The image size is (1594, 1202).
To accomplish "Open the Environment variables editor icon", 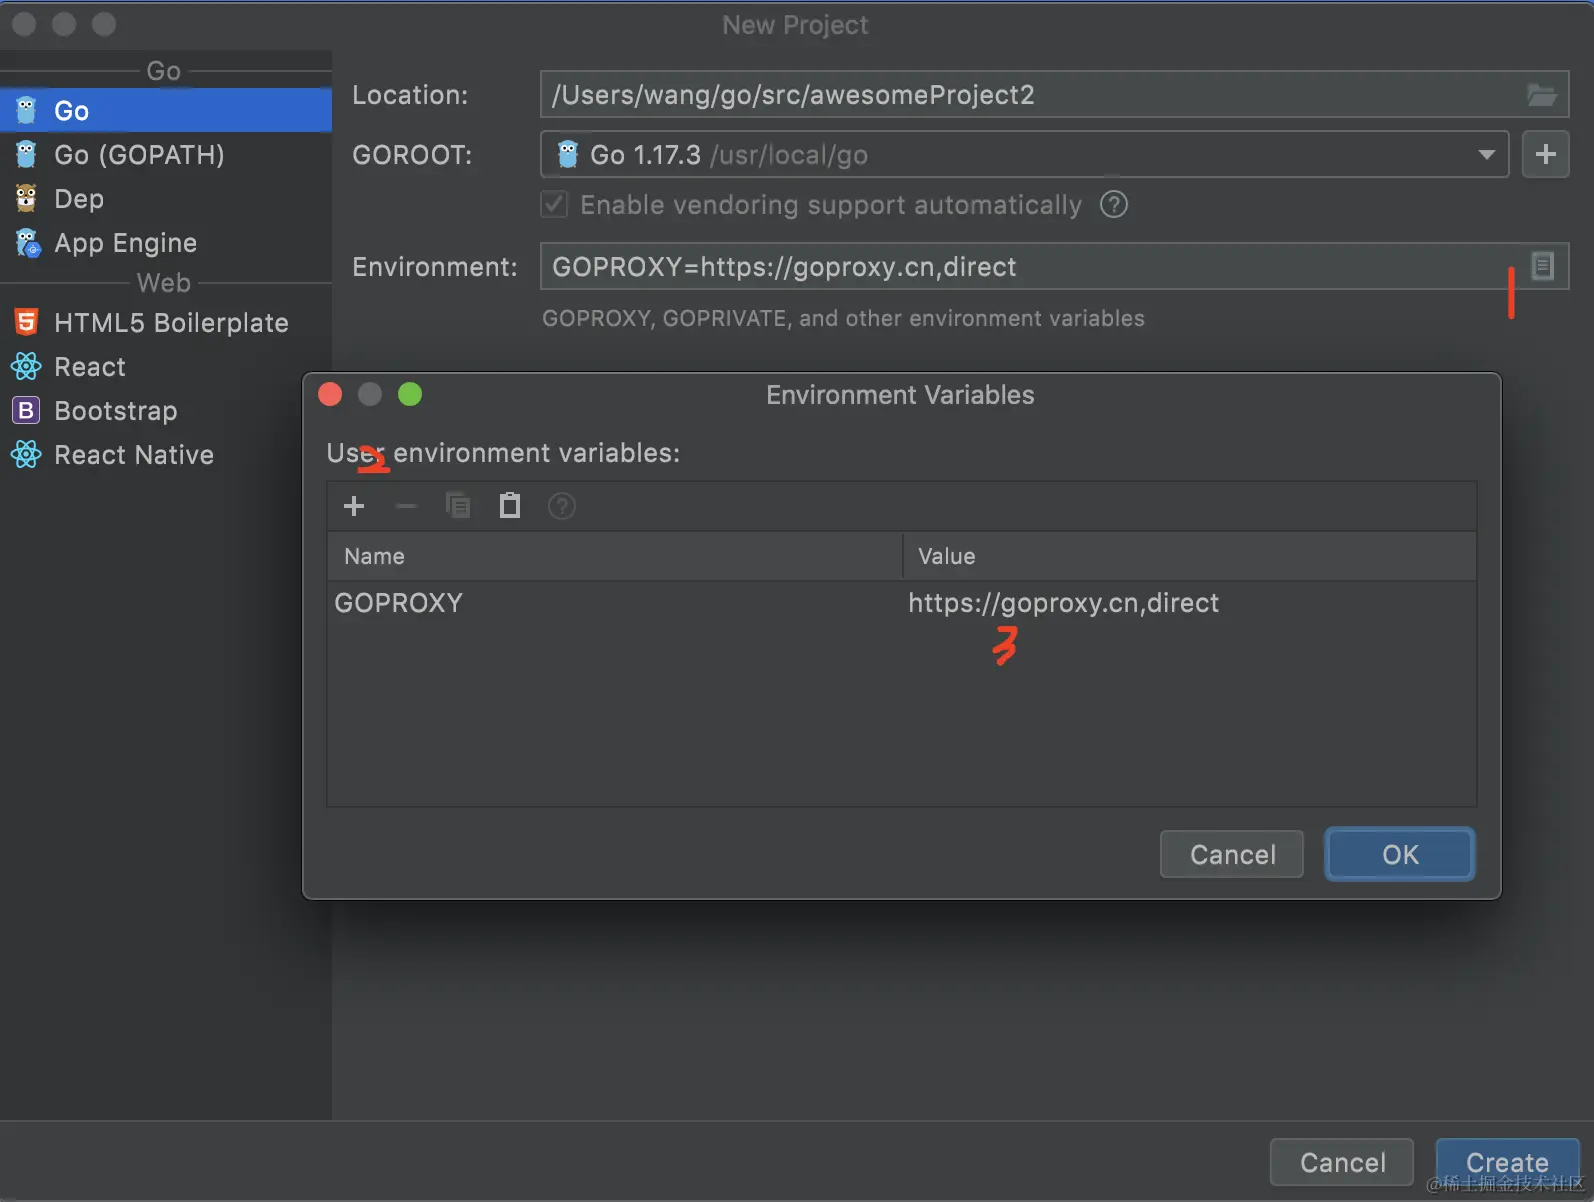I will (1543, 266).
